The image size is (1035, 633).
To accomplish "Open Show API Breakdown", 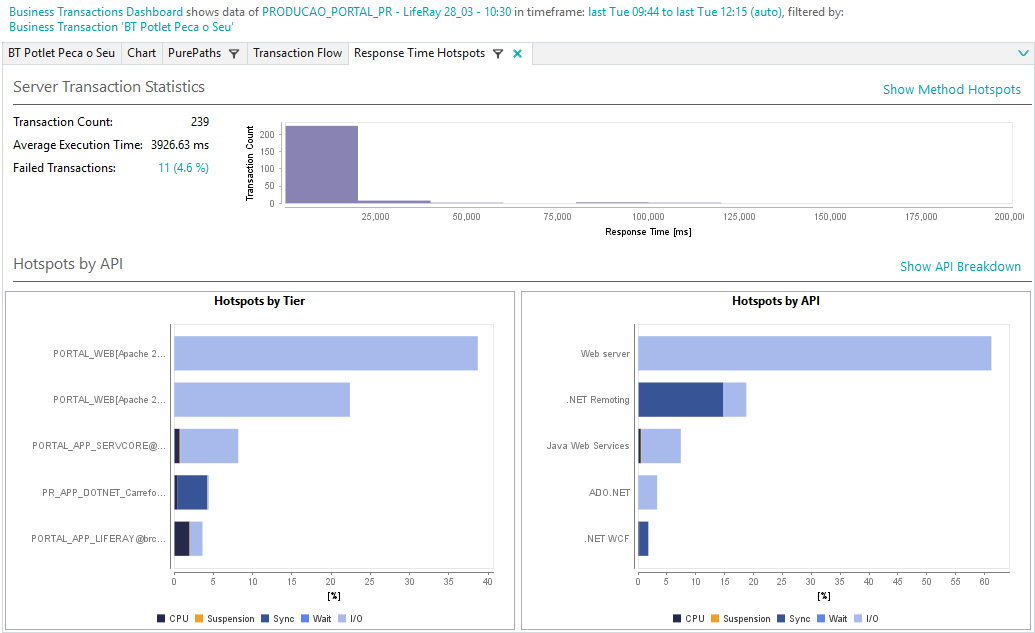I will pos(961,266).
